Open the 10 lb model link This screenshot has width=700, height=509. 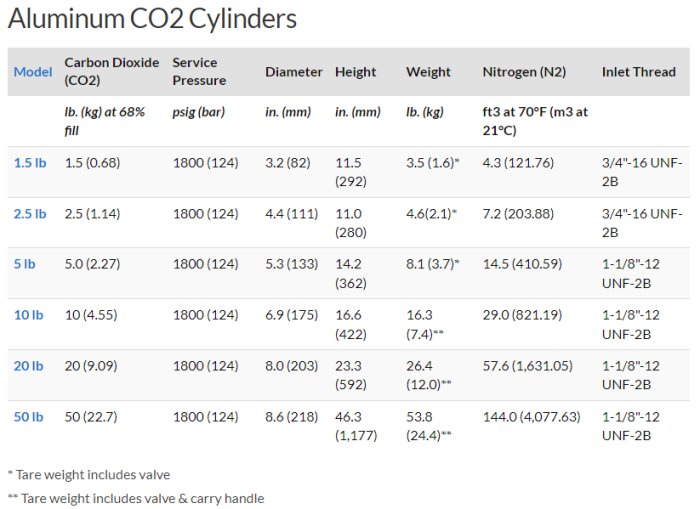tap(28, 315)
